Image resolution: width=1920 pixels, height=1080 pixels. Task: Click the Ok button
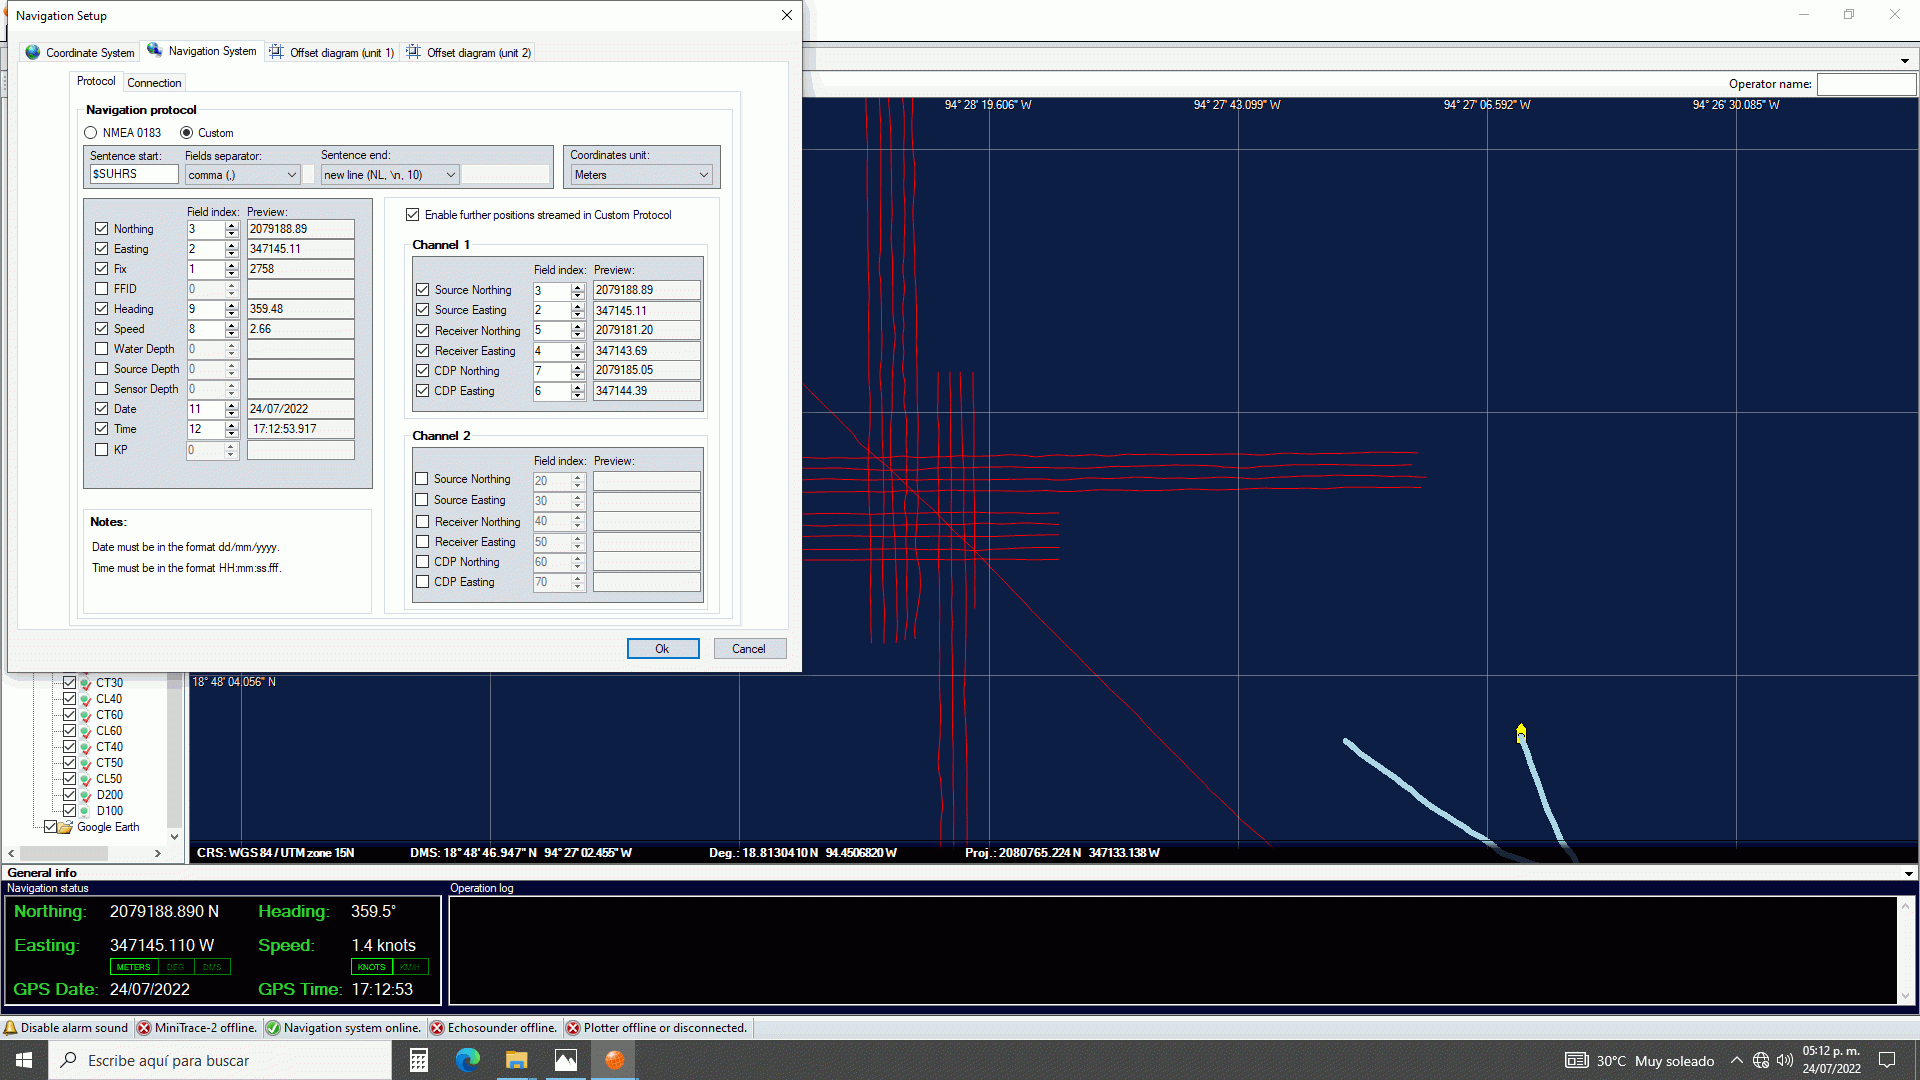(x=662, y=649)
